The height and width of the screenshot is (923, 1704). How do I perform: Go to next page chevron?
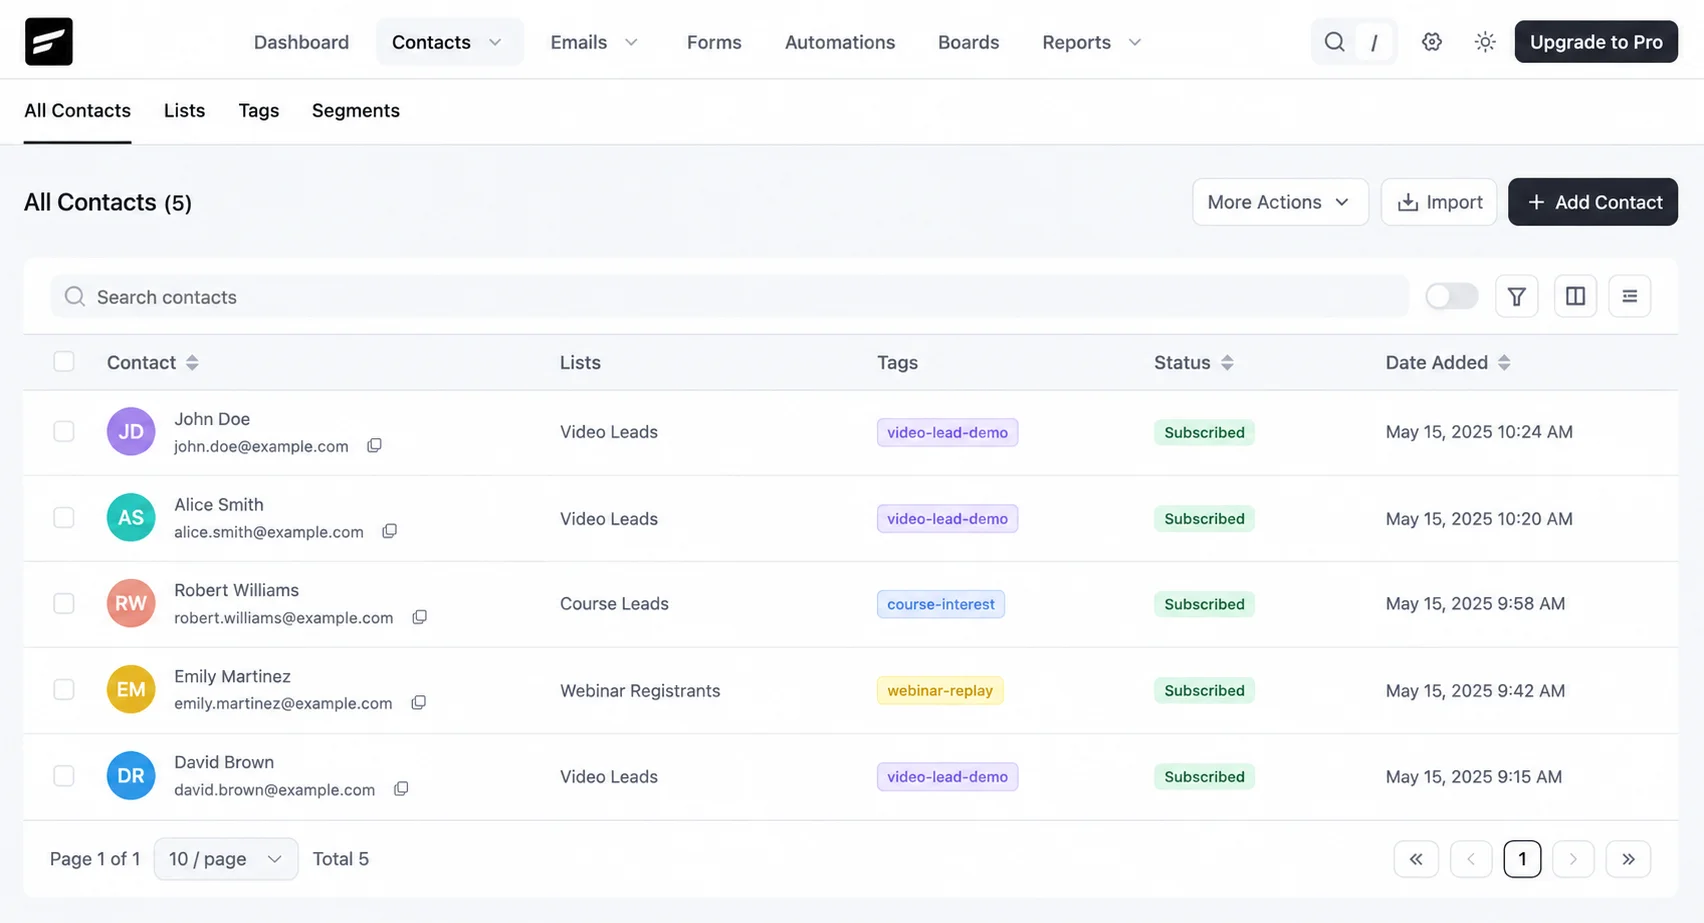1573,859
